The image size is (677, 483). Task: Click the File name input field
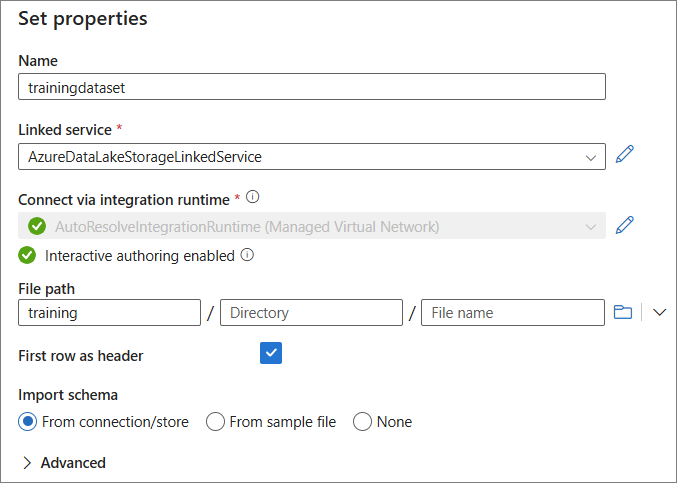pos(513,313)
